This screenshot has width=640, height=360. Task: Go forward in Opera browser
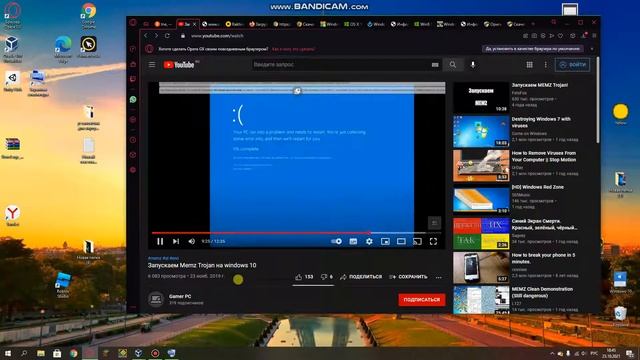[x=156, y=36]
